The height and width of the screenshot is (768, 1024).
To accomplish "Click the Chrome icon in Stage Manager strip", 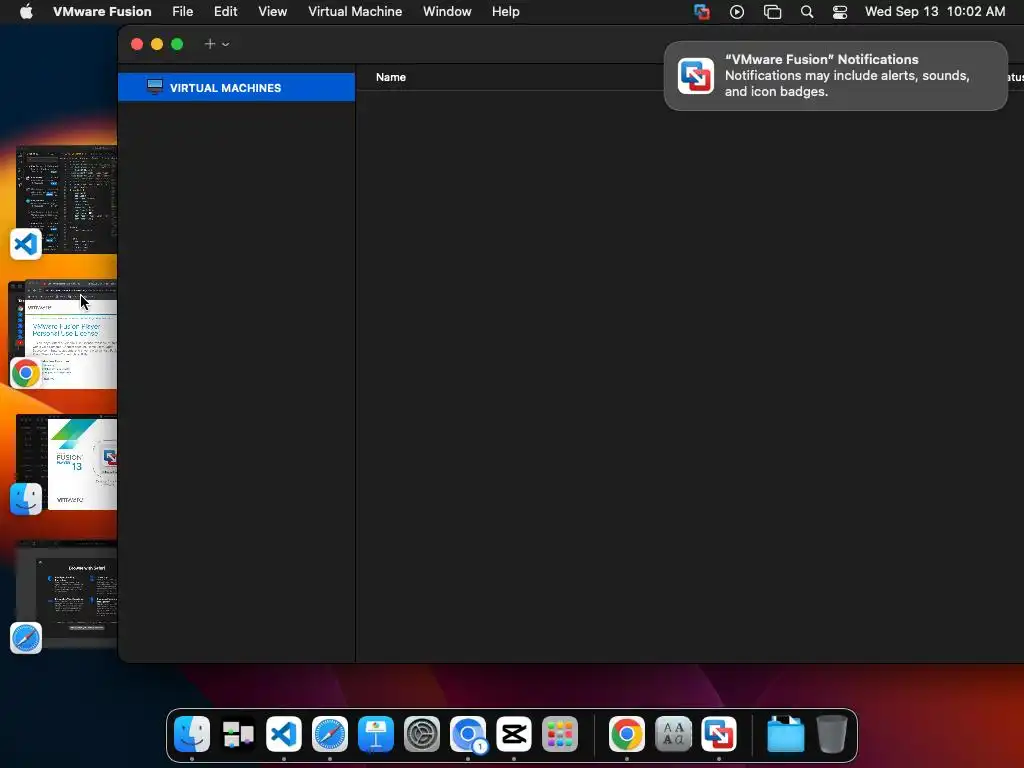I will (26, 373).
